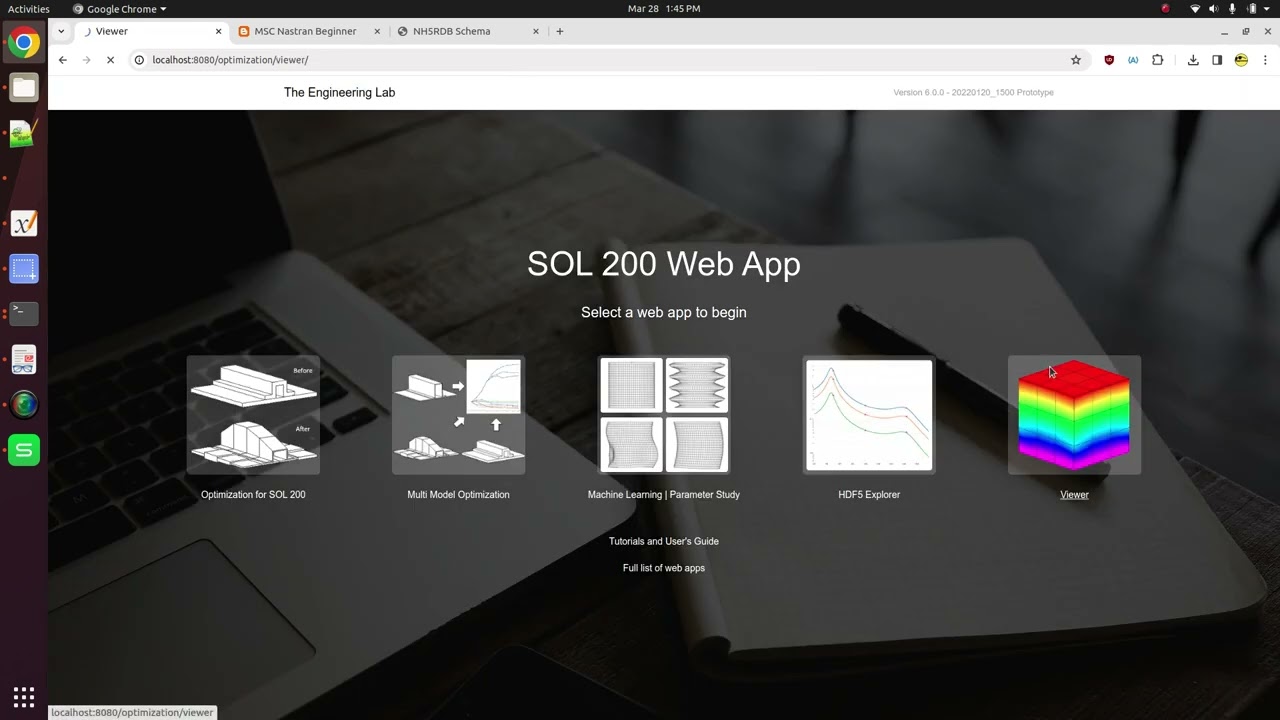
Task: Click the 'Viewer' text link
Action: [x=1074, y=495]
